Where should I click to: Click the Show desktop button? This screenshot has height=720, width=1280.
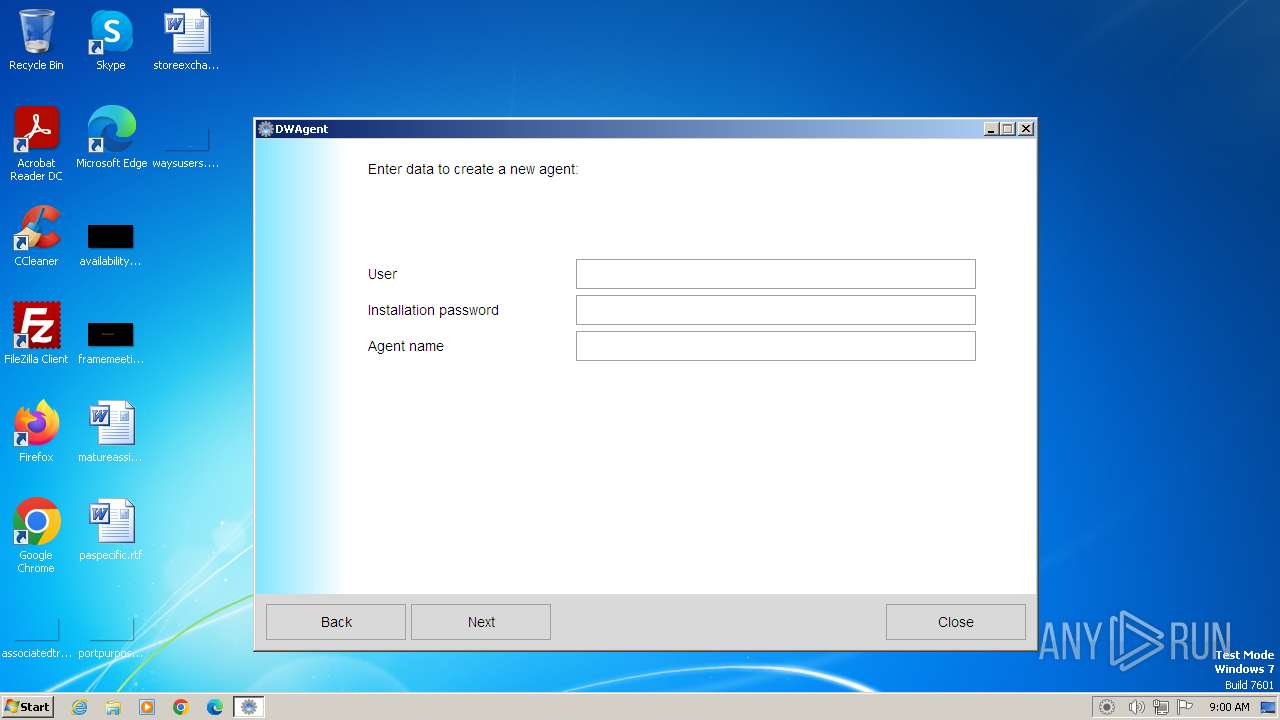point(1270,707)
